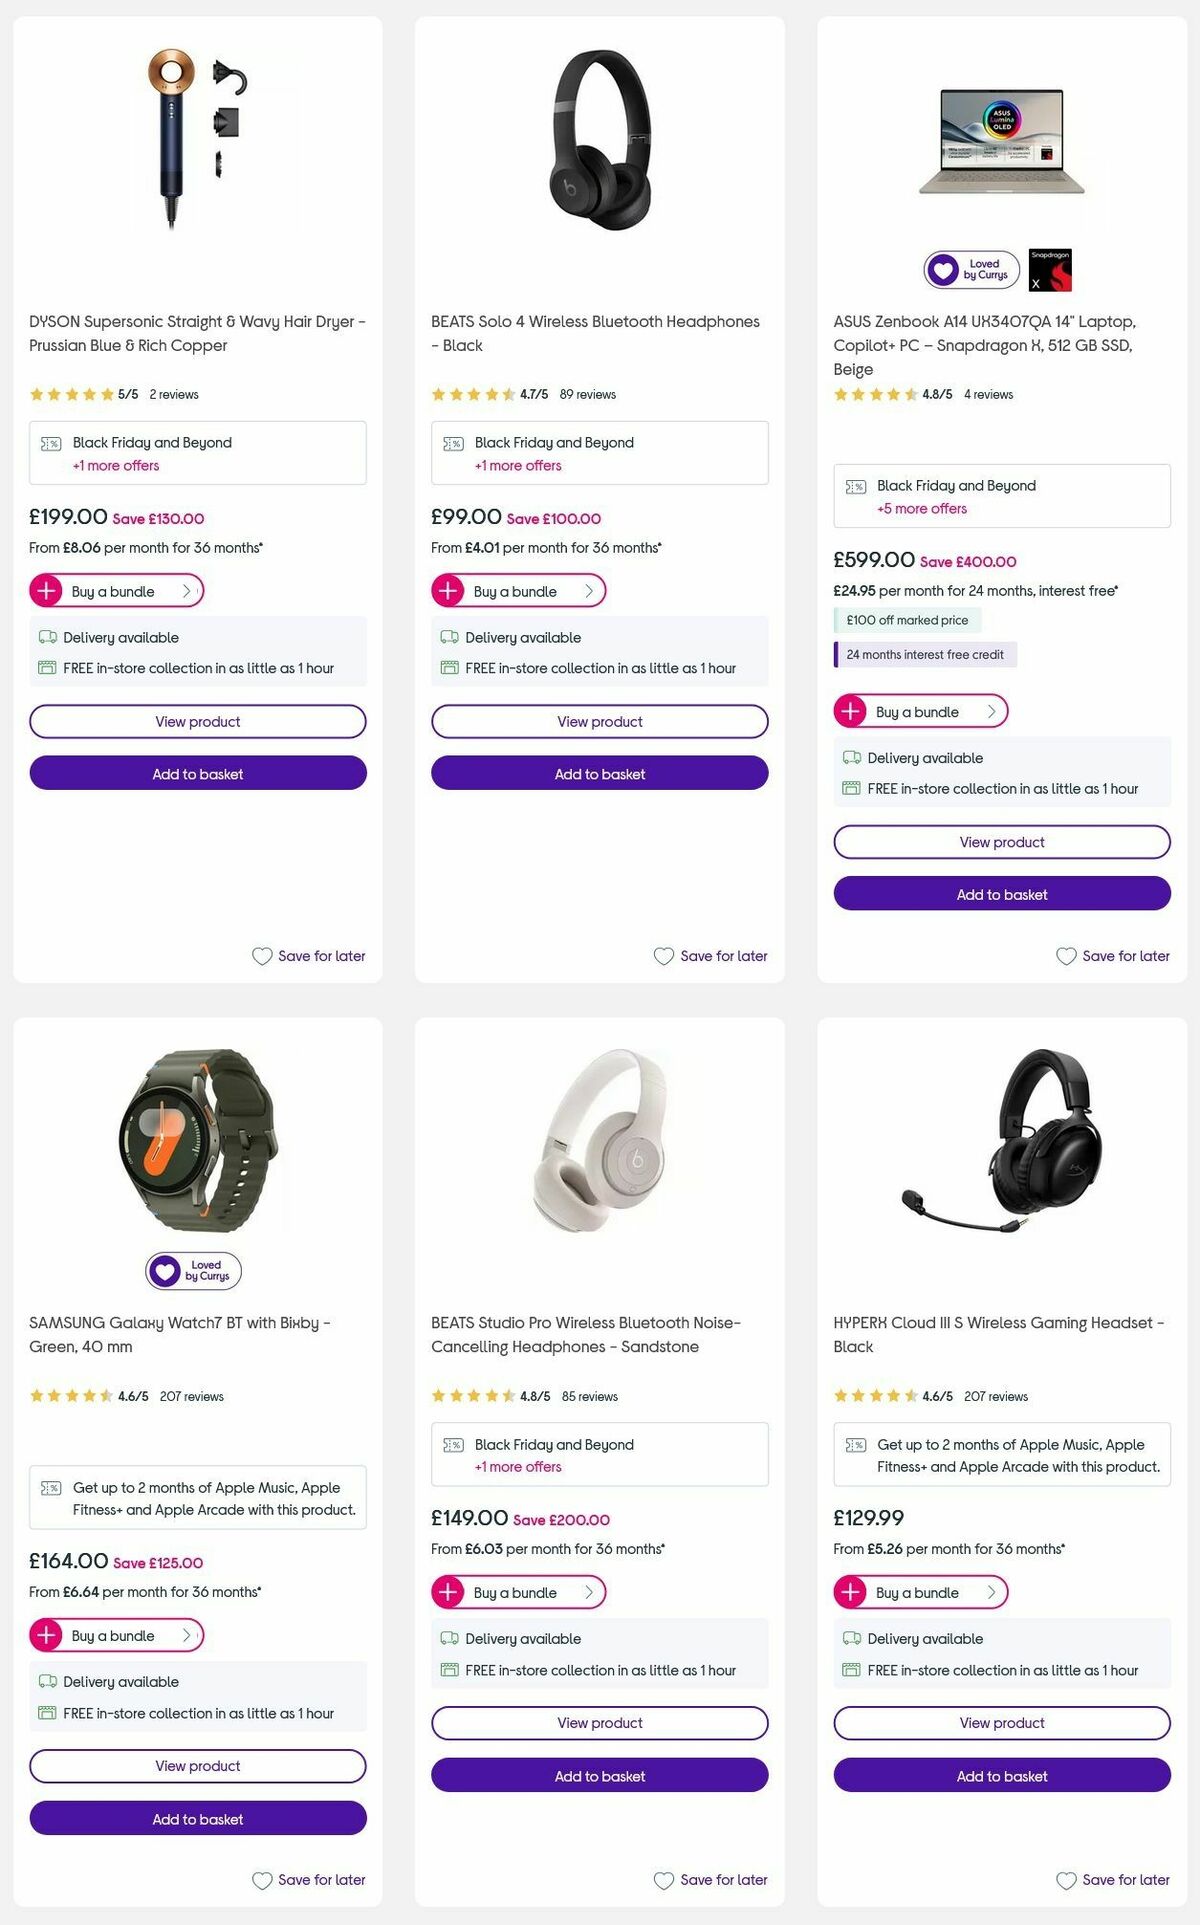The height and width of the screenshot is (1925, 1200).
Task: Expand +5 more offers on ASUS Zenbook
Action: pyautogui.click(x=921, y=509)
